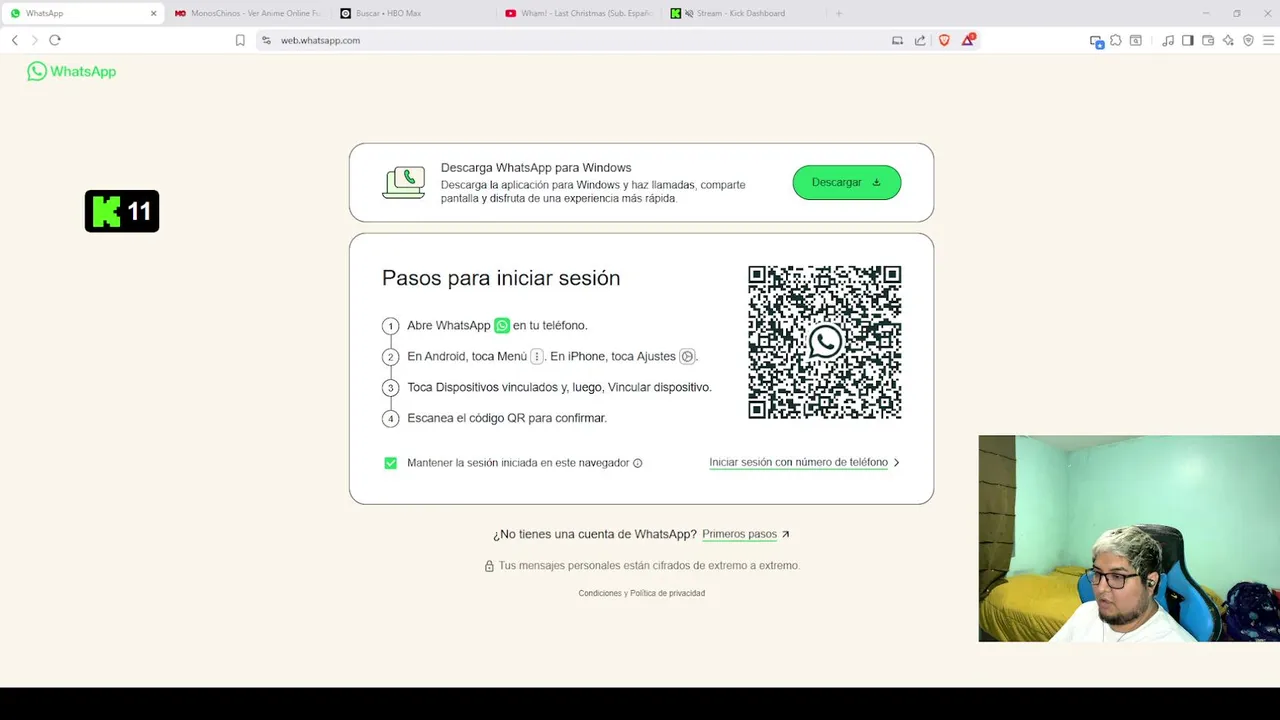Click Descarga WhatsApp para Windows title
Viewport: 1280px width, 720px height.
point(536,168)
